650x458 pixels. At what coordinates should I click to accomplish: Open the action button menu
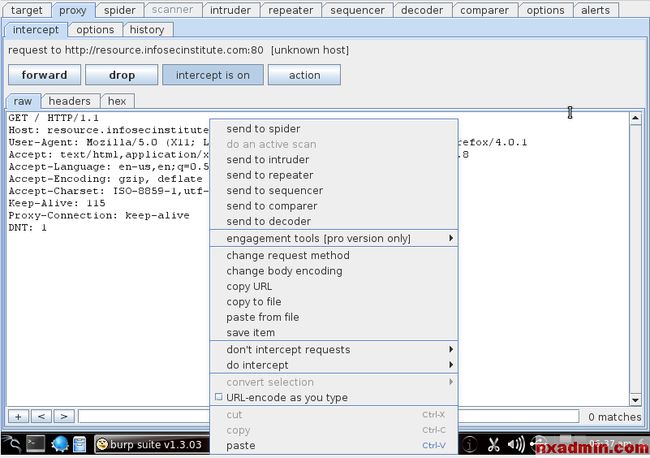pyautogui.click(x=304, y=75)
